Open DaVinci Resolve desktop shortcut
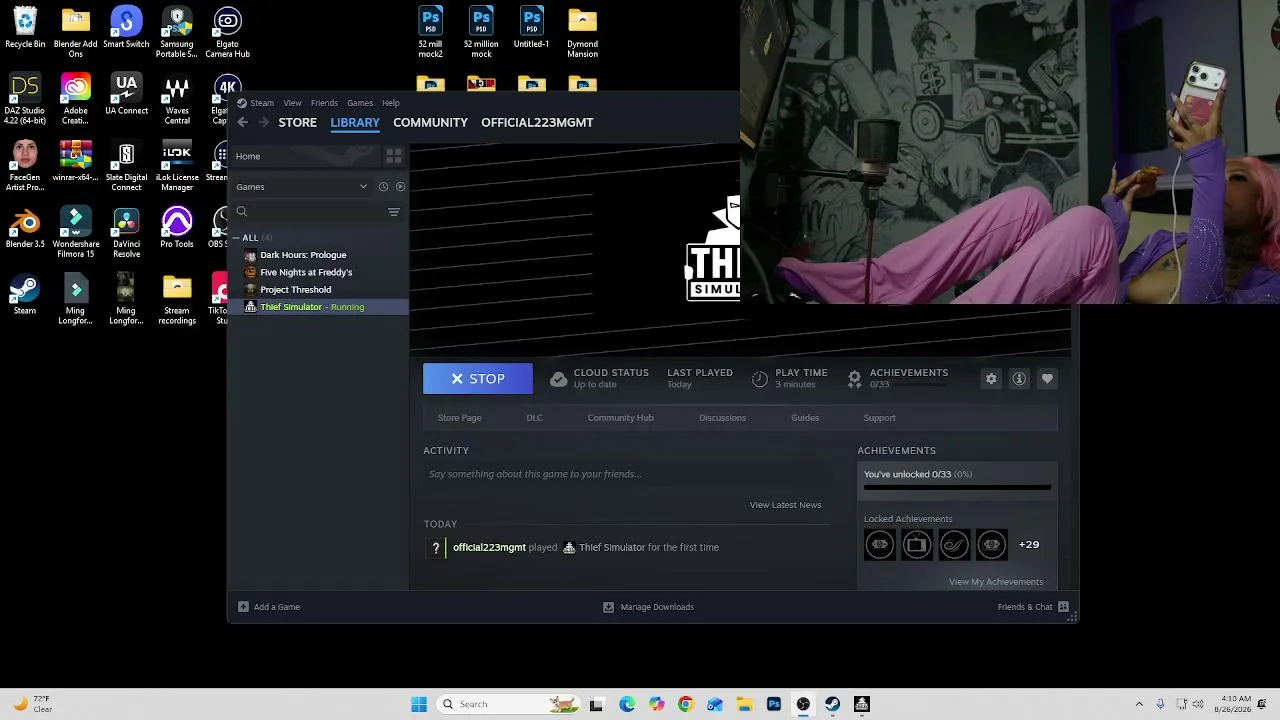This screenshot has height=720, width=1280. pos(126,234)
